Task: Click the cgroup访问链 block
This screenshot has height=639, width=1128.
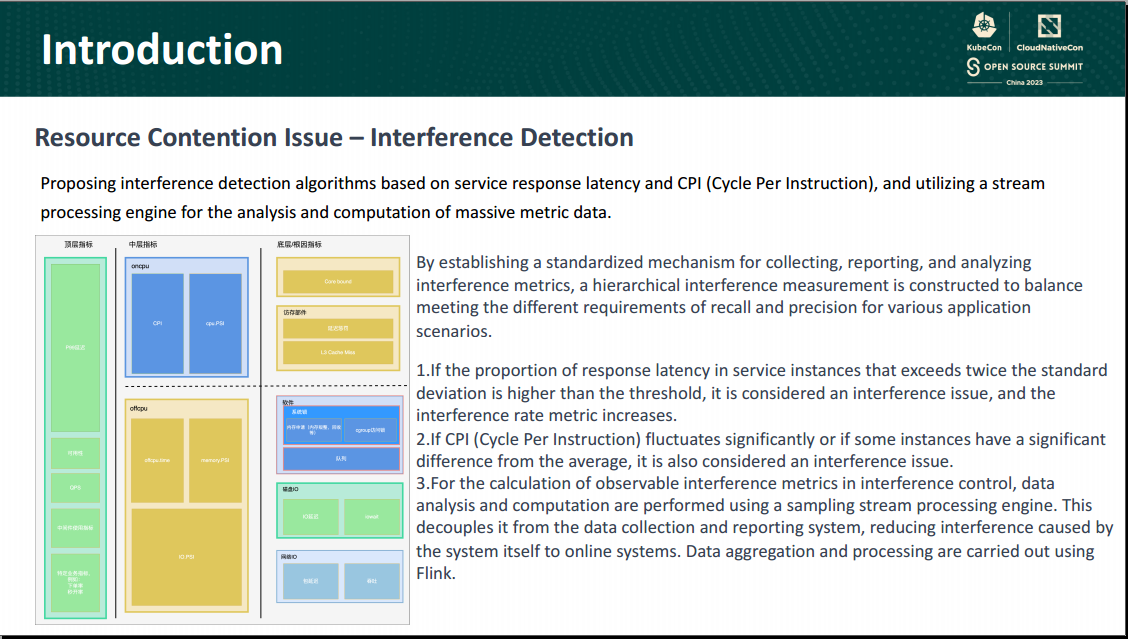Action: coord(369,430)
